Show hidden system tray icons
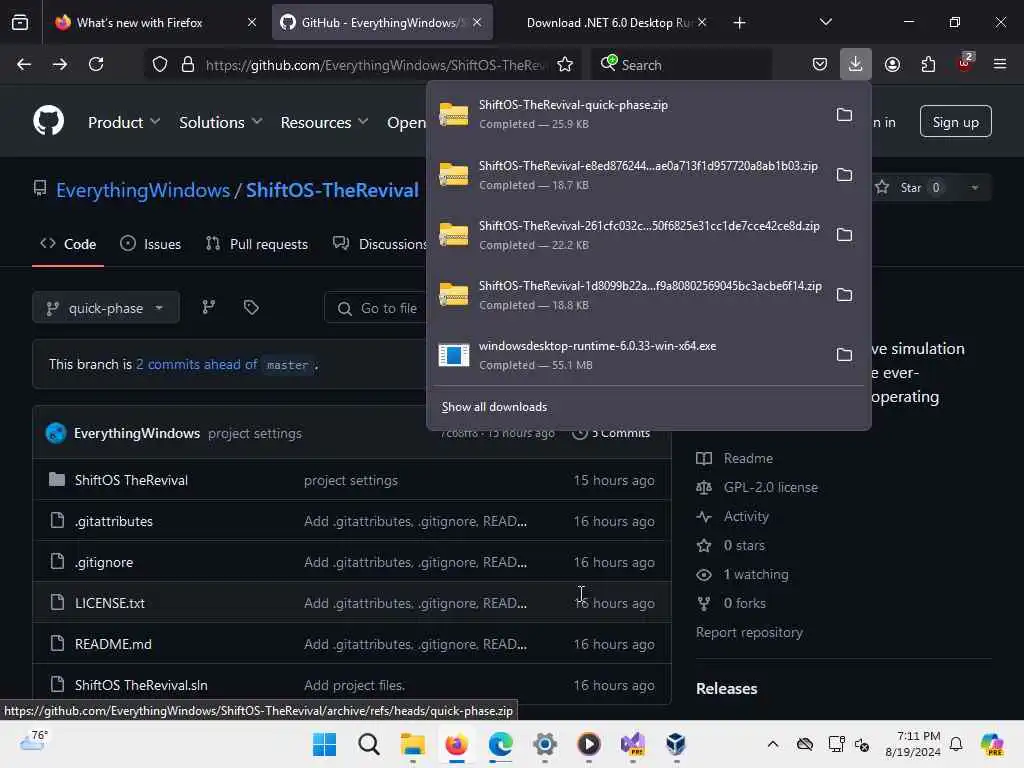Screen dimensions: 1024x768 click(x=773, y=744)
